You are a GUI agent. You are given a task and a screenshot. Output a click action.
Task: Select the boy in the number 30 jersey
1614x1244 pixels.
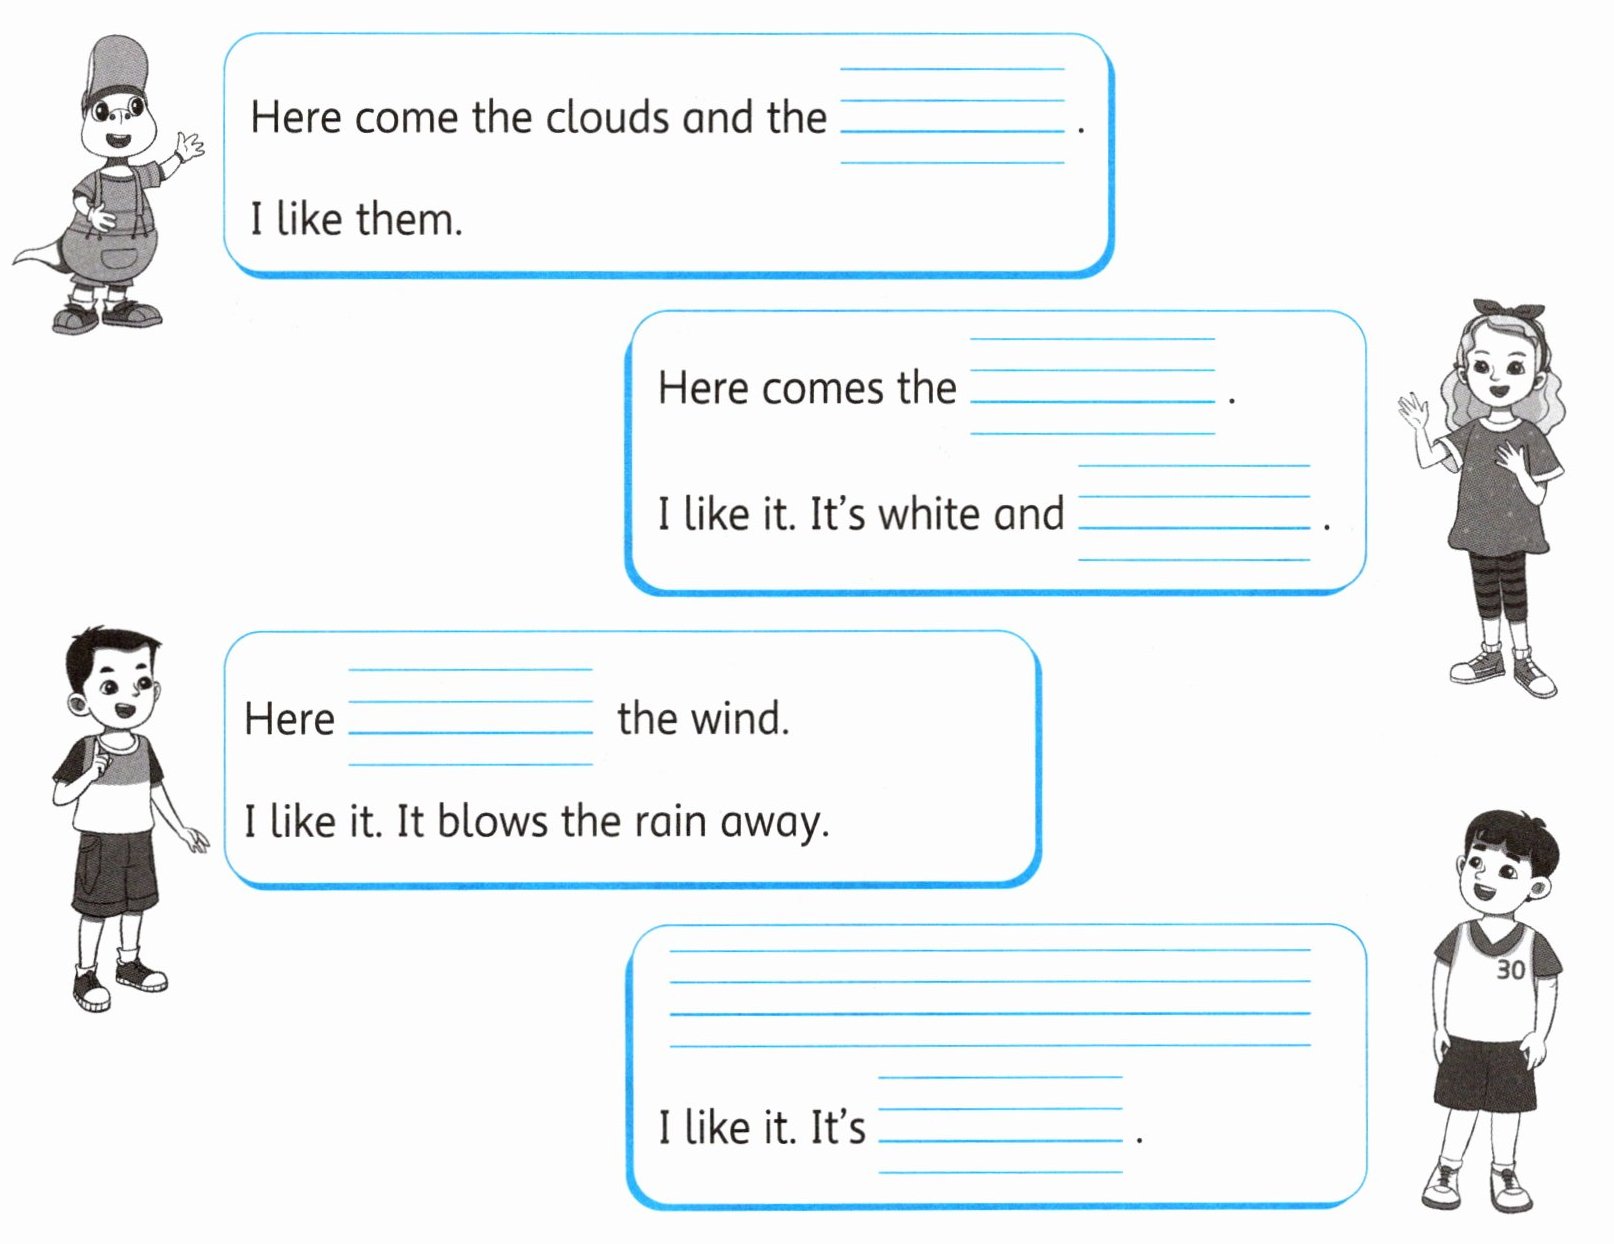pyautogui.click(x=1490, y=1010)
